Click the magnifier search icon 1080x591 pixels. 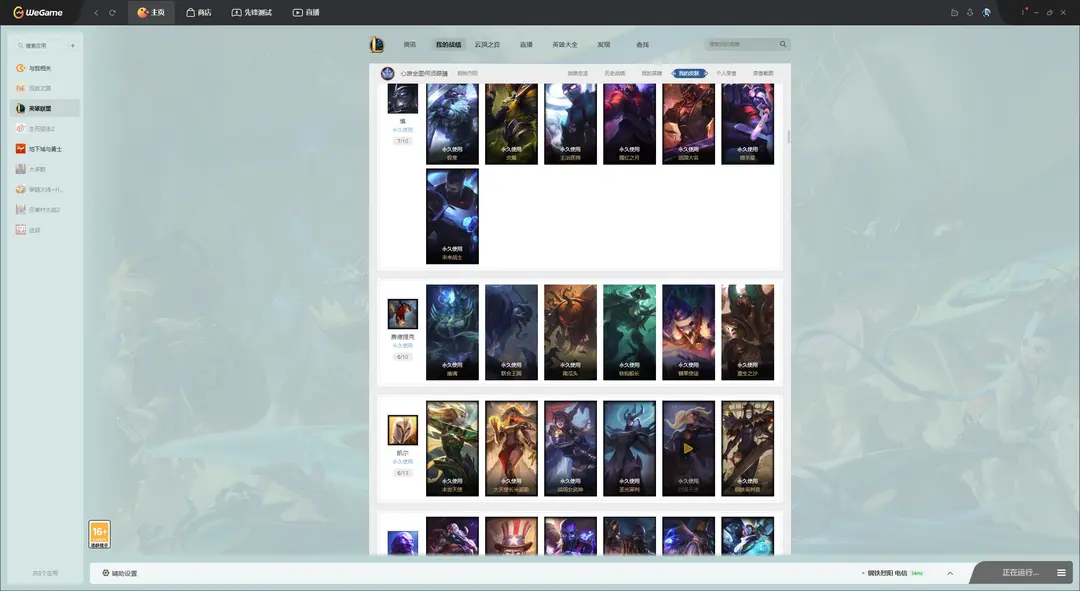783,44
